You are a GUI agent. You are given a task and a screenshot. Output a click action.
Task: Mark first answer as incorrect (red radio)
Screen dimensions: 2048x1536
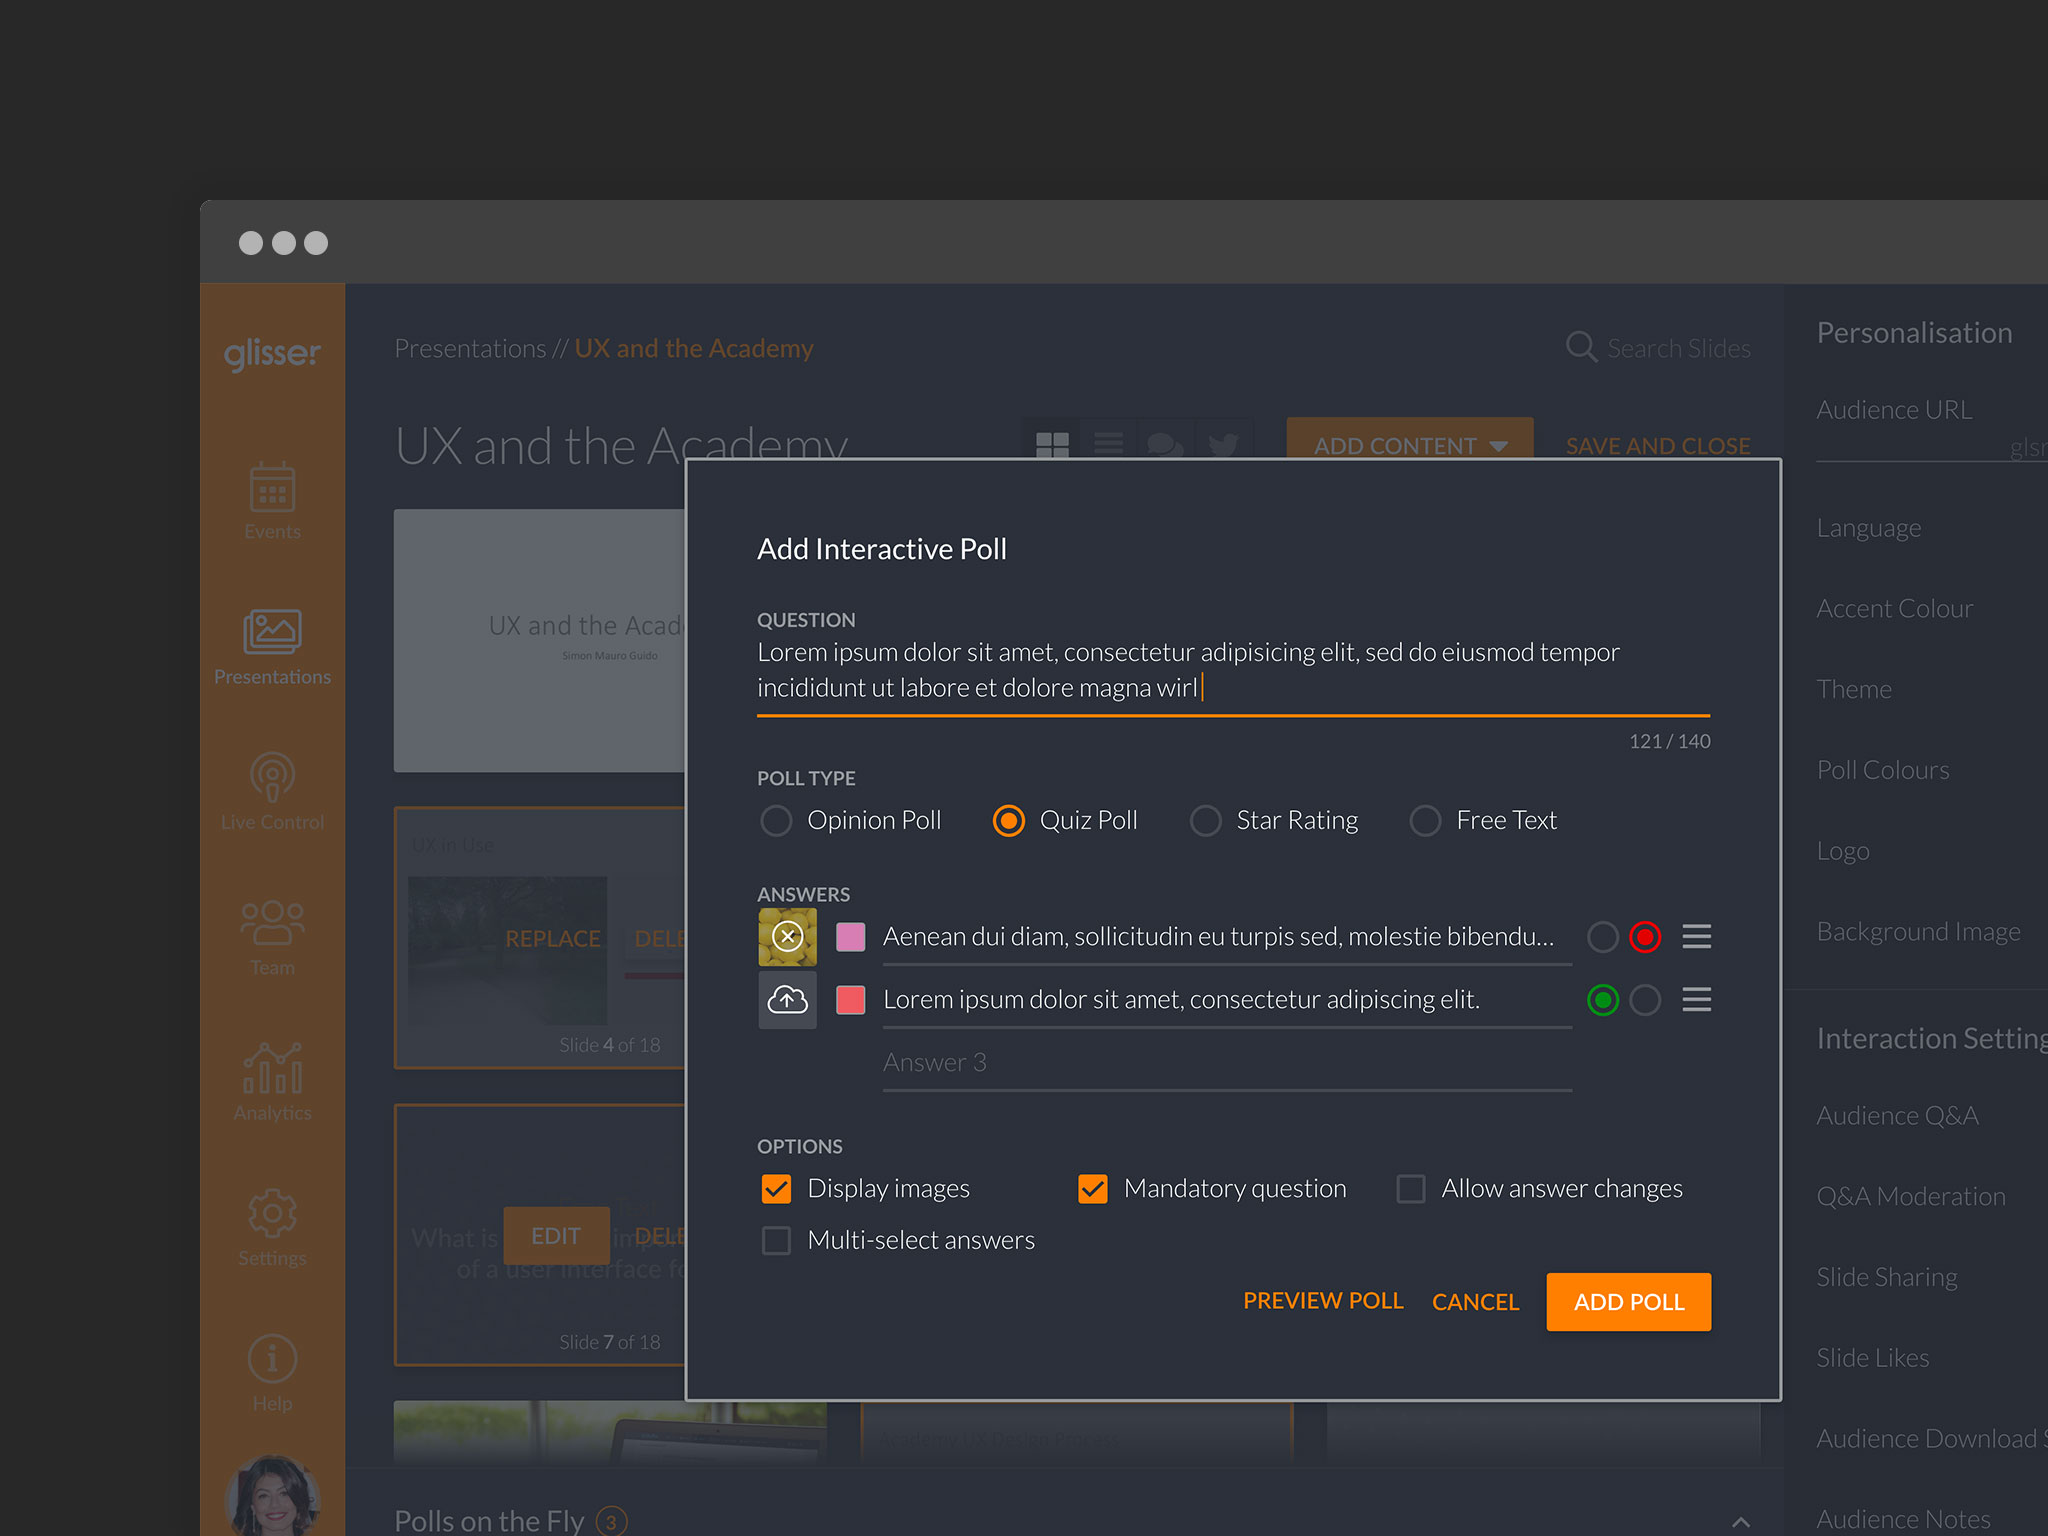(1645, 937)
